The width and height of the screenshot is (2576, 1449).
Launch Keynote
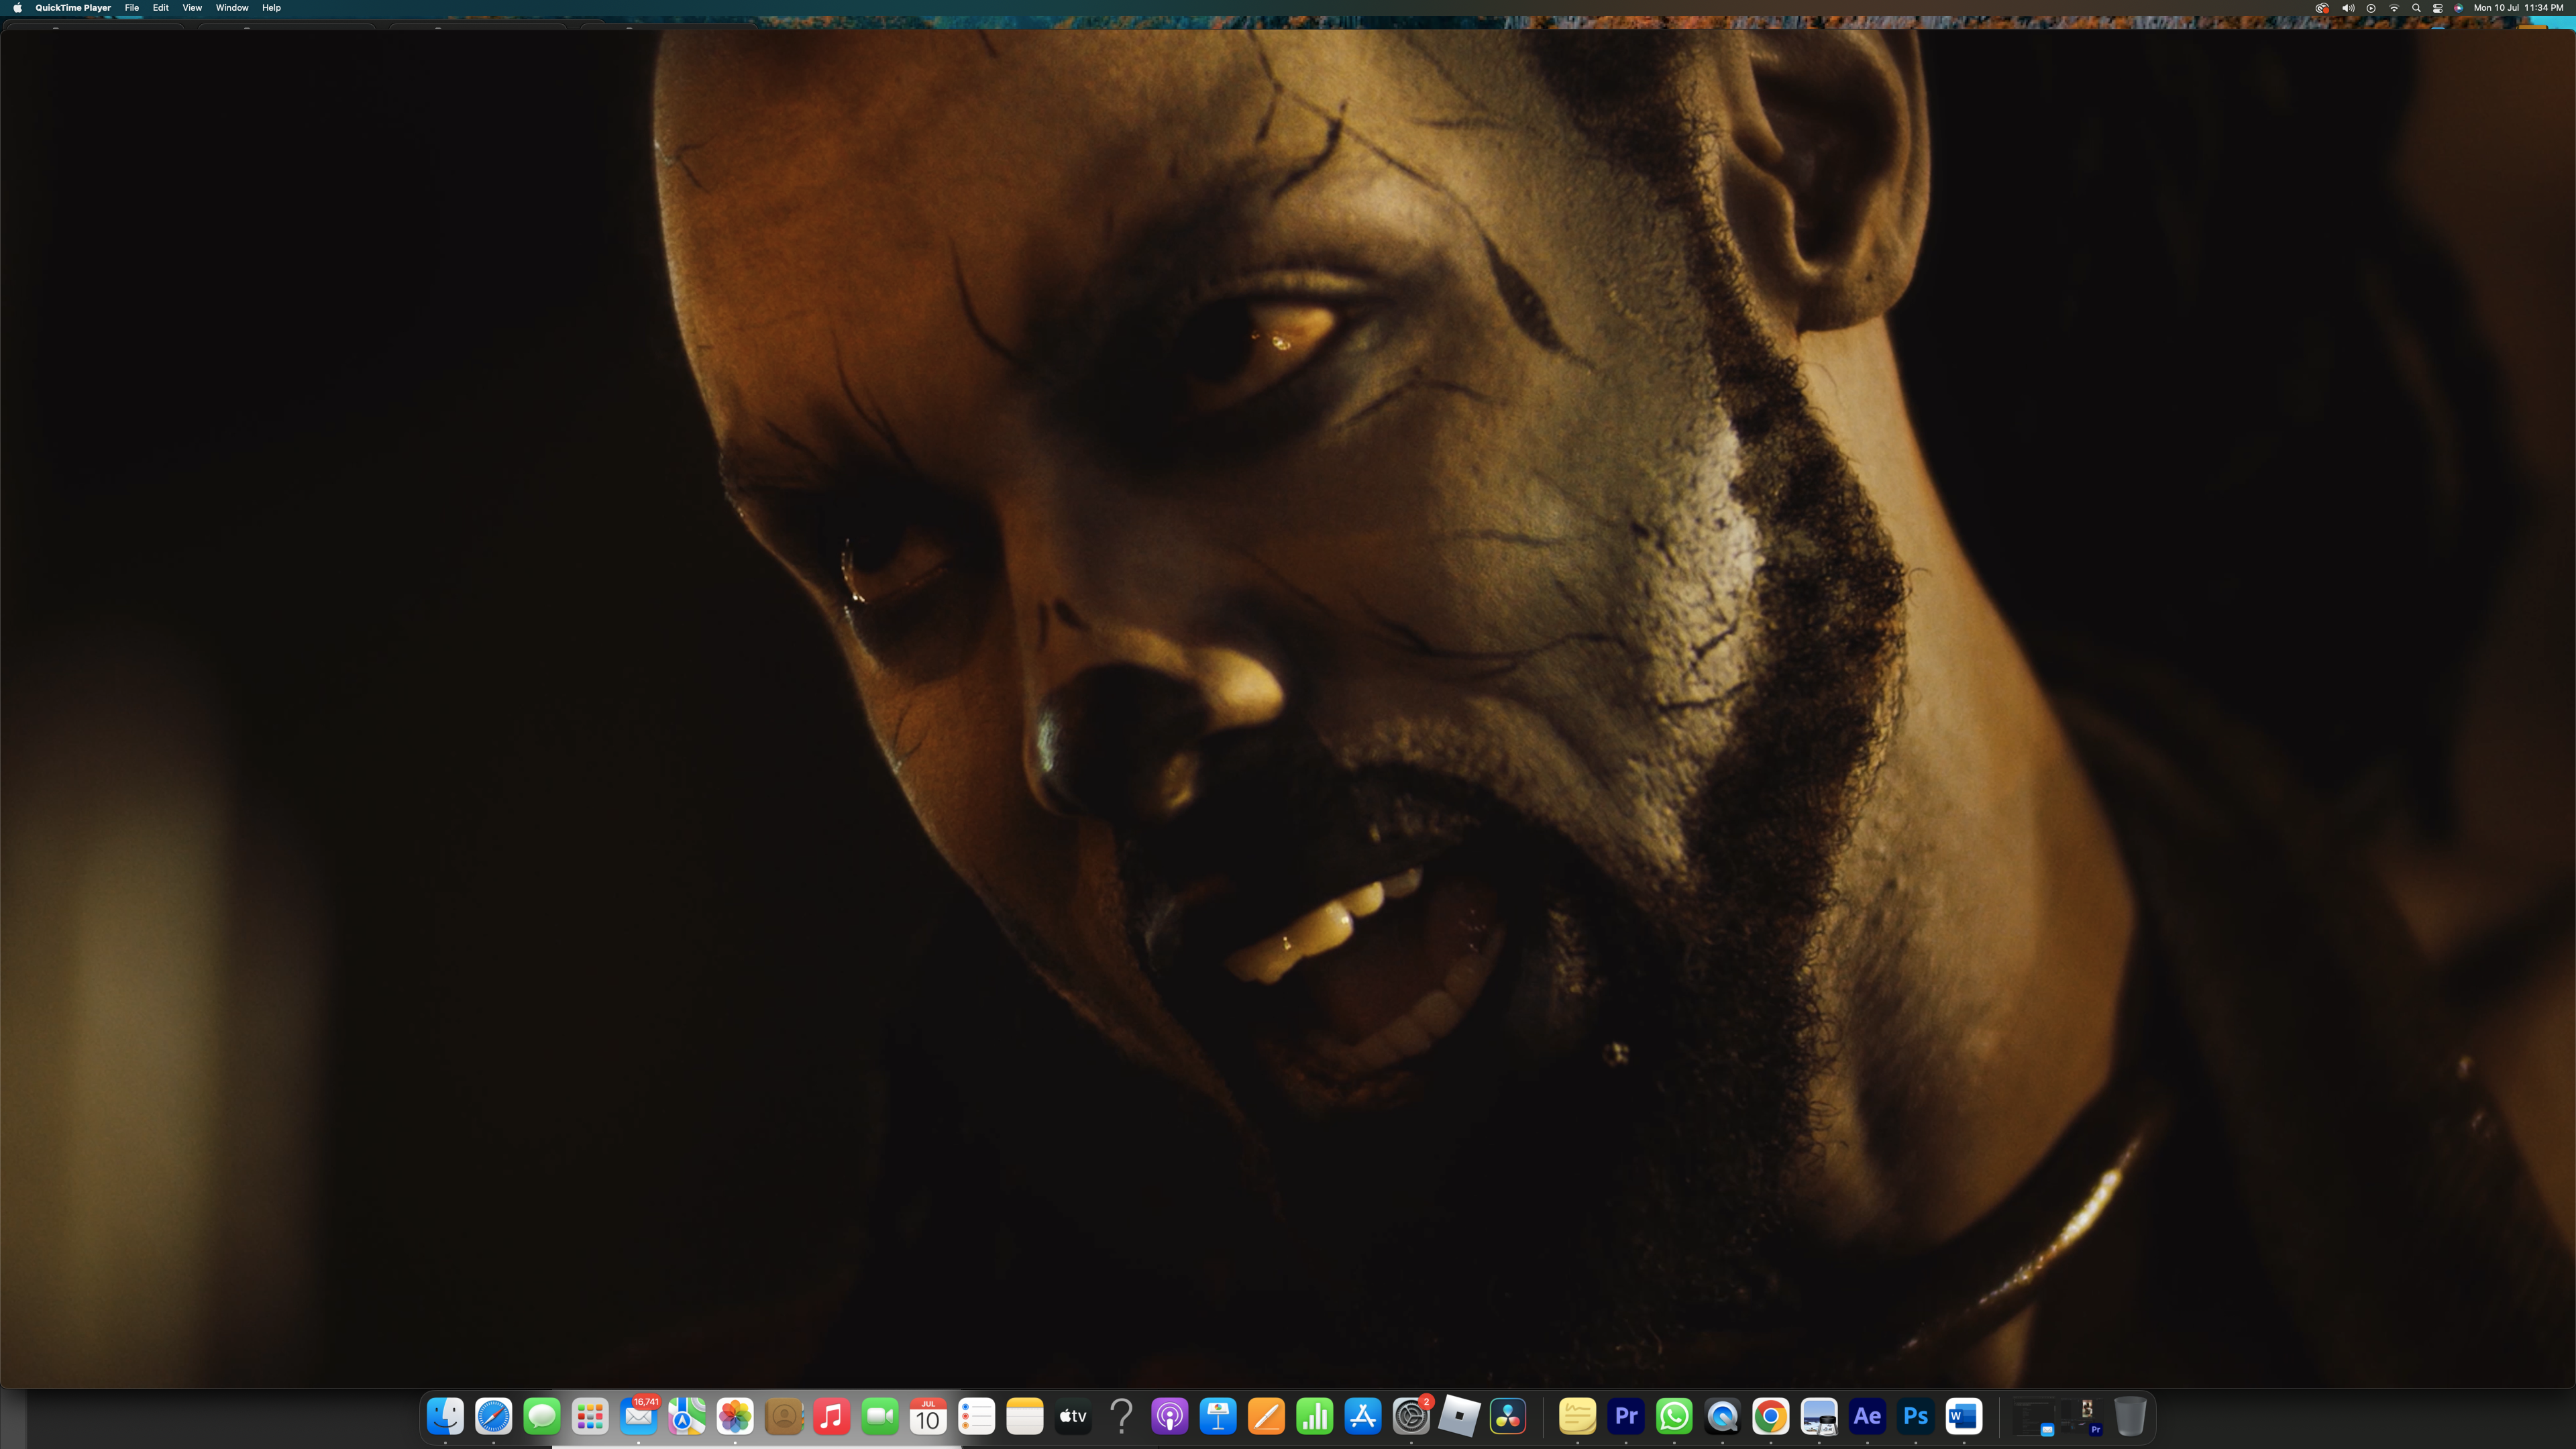1218,1416
